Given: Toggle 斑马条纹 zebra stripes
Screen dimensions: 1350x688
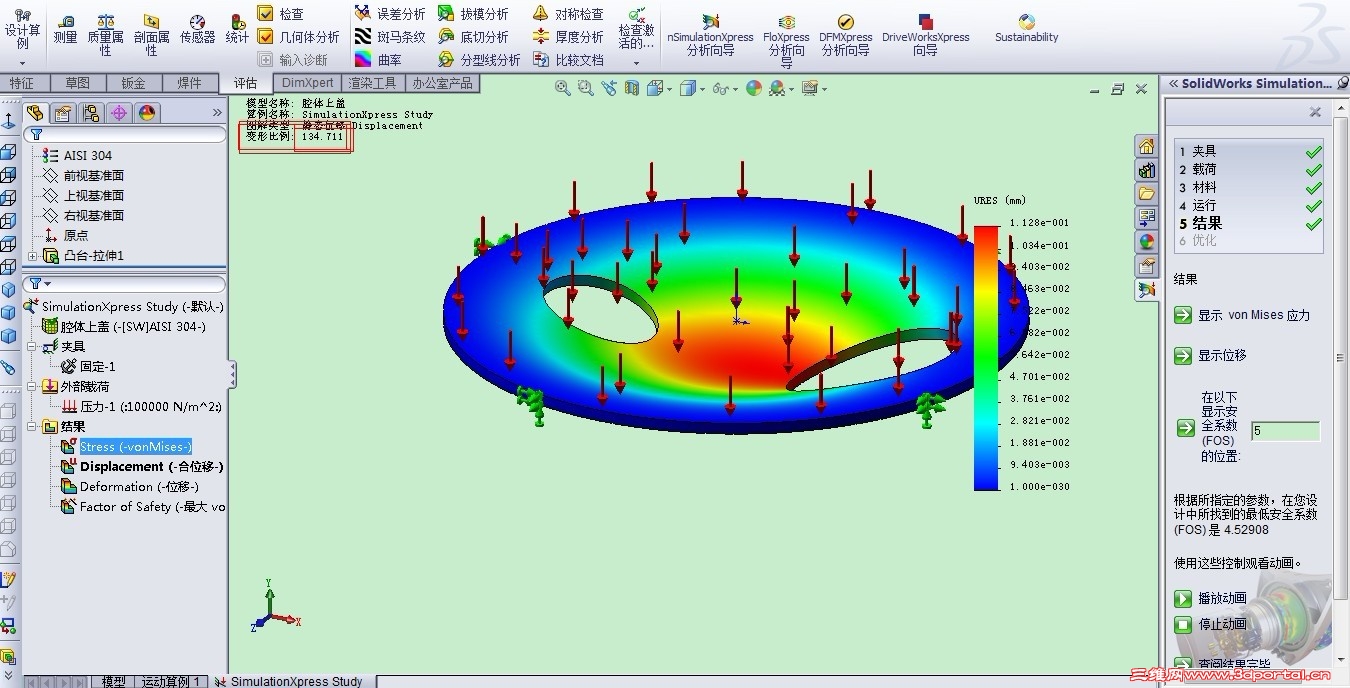Looking at the screenshot, I should pos(390,37).
